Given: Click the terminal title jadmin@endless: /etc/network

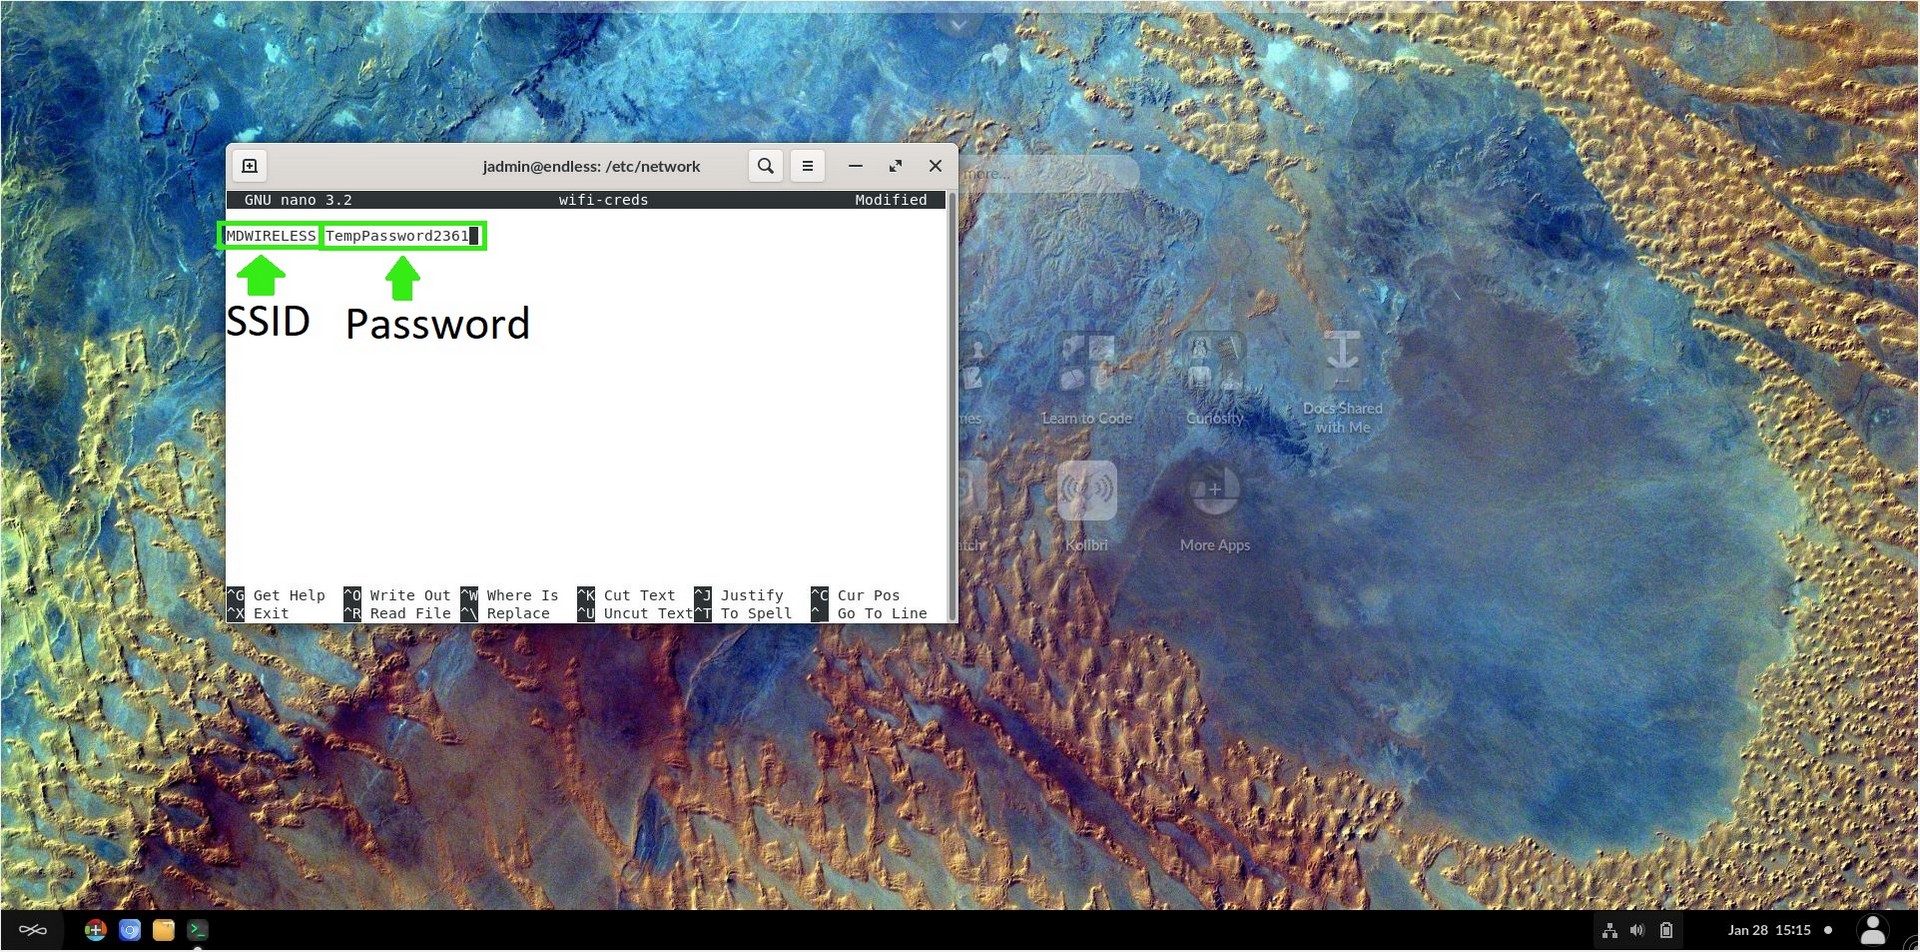Looking at the screenshot, I should point(591,167).
